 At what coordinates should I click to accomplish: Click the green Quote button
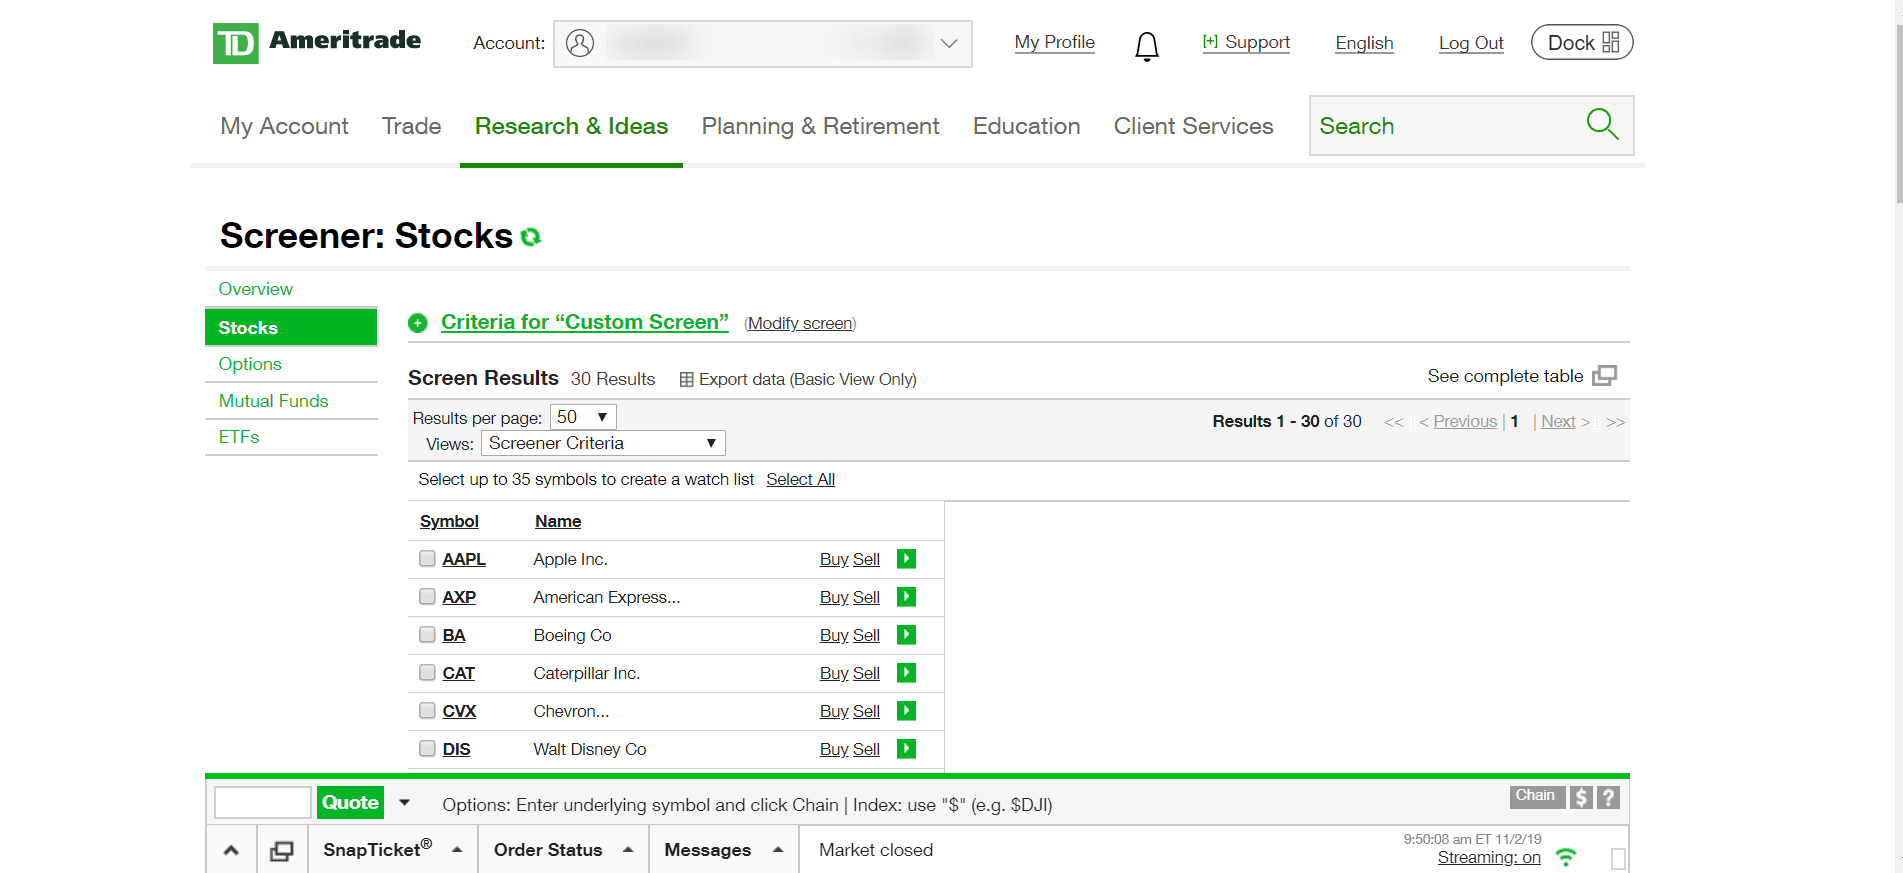[350, 802]
